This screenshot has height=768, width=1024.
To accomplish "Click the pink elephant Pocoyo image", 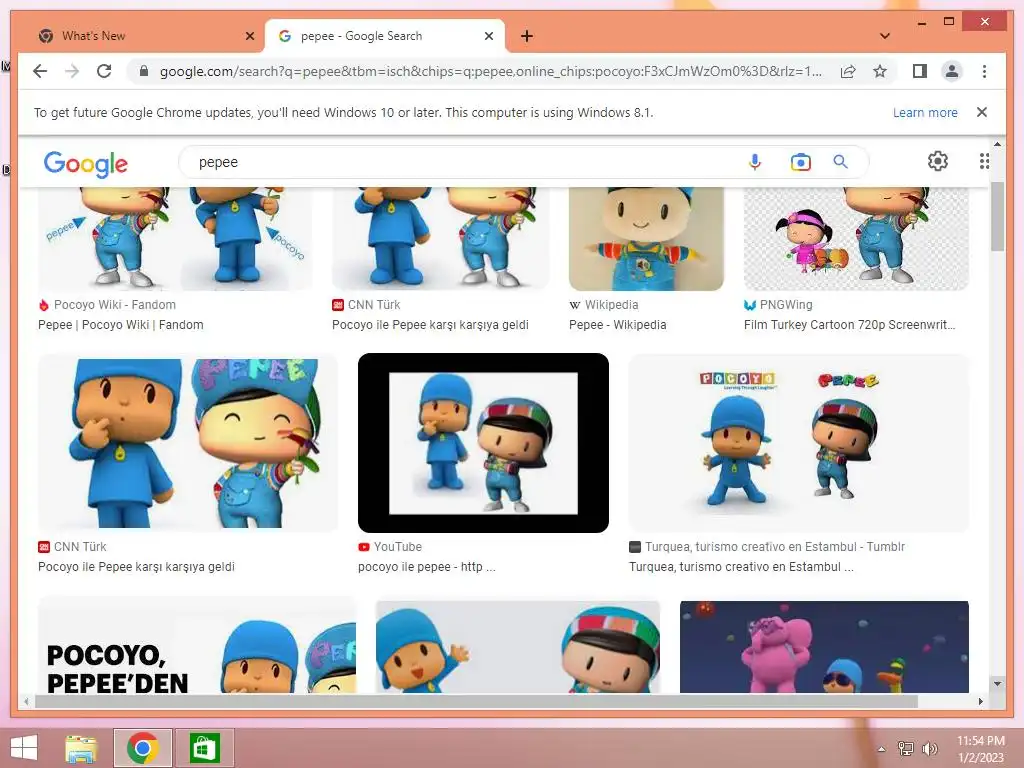I will click(x=824, y=647).
